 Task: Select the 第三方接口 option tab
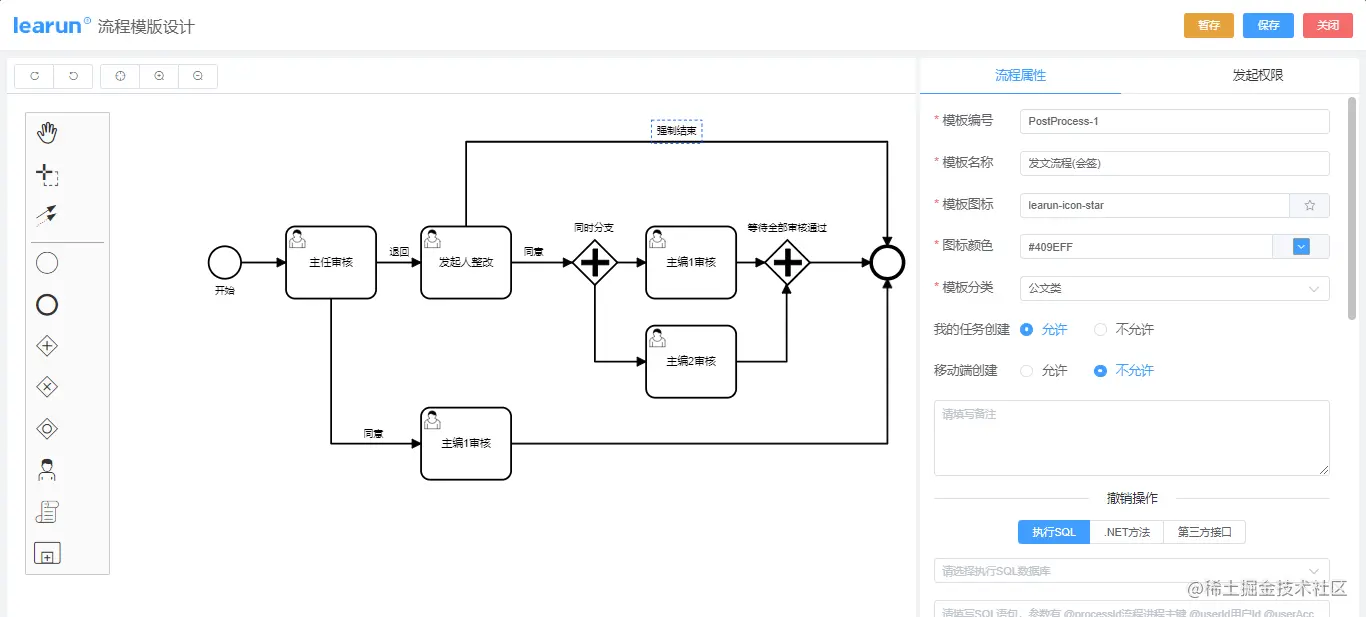point(1205,532)
